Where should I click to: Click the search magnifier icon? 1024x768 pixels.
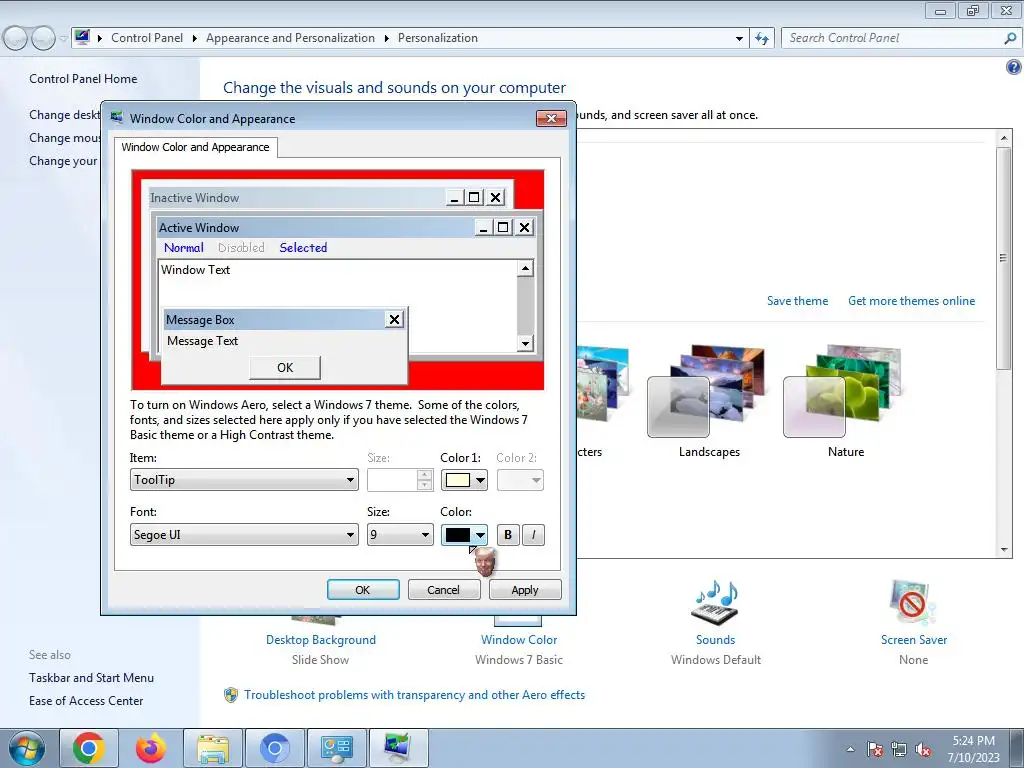pos(1010,38)
